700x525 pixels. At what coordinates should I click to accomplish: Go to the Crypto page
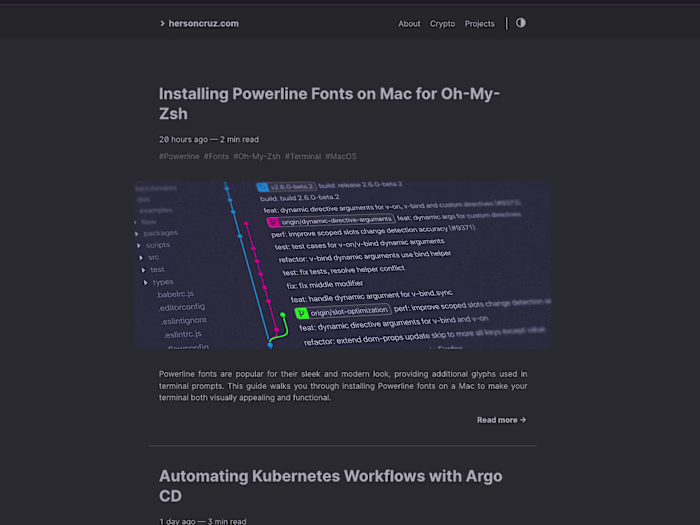tap(442, 23)
